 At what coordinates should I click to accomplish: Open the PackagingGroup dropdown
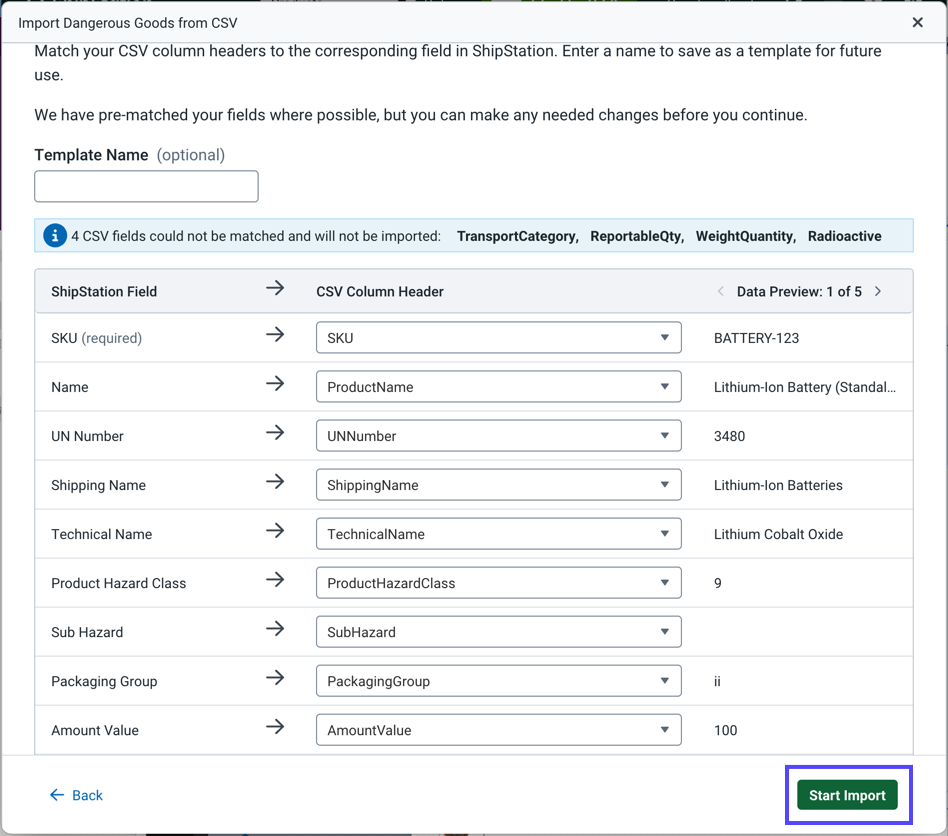pyautogui.click(x=498, y=681)
